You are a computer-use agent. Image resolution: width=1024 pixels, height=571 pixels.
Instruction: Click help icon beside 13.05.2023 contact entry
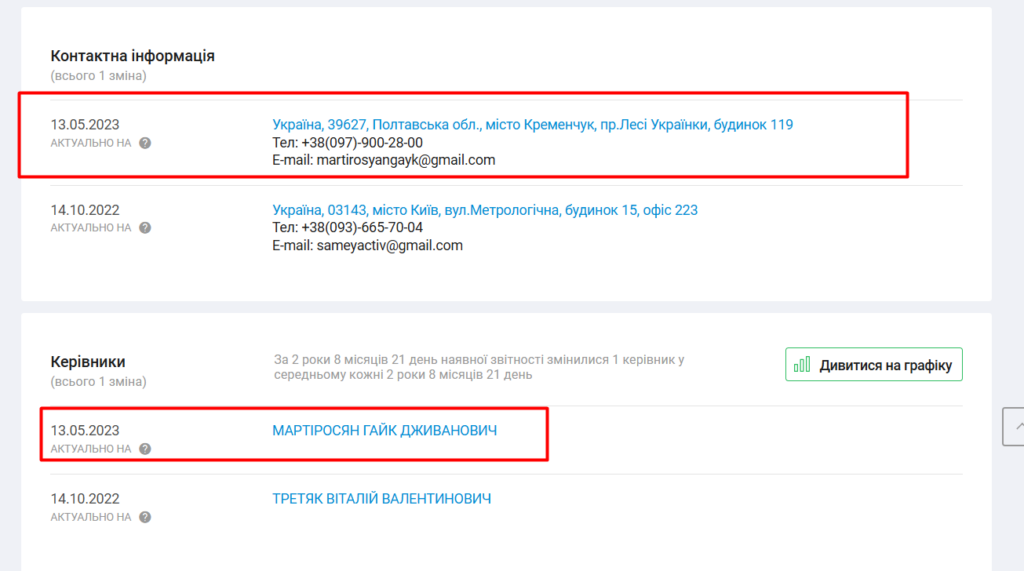(x=145, y=143)
